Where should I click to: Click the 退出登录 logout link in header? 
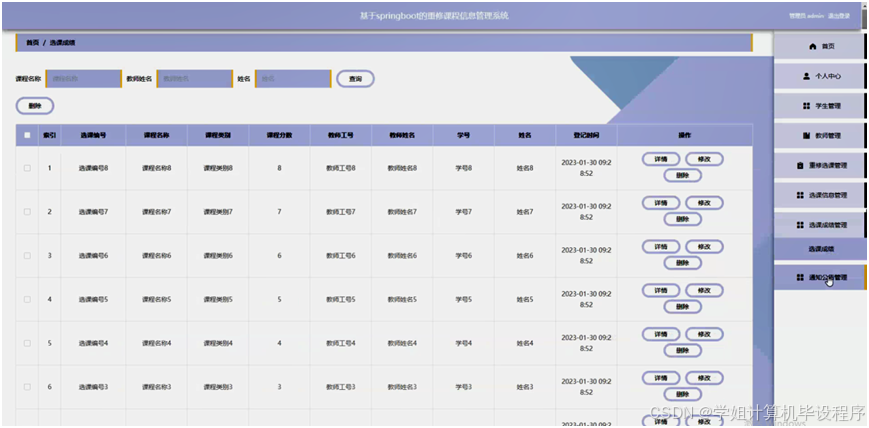(839, 16)
